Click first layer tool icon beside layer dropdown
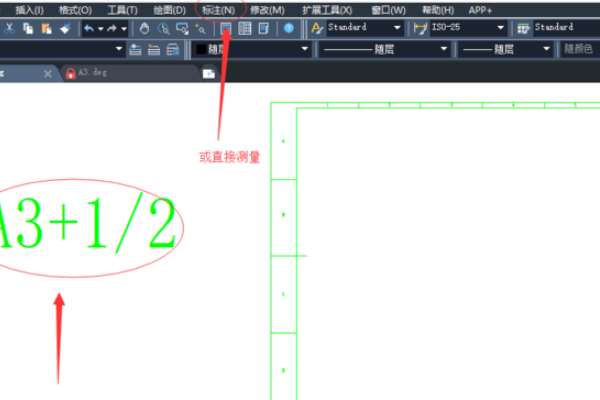This screenshot has height=400, width=600. click(x=135, y=49)
